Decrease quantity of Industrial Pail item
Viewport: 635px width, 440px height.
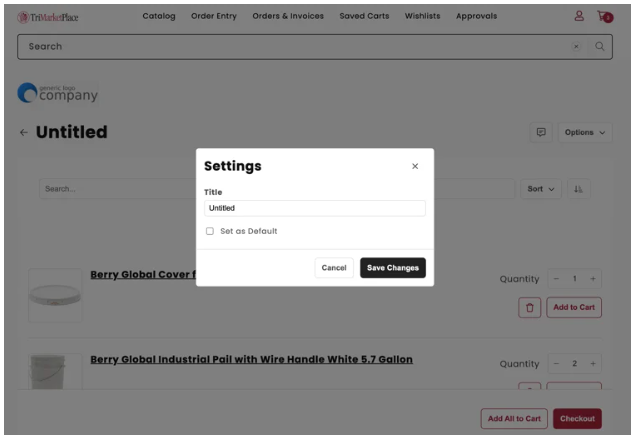point(556,363)
